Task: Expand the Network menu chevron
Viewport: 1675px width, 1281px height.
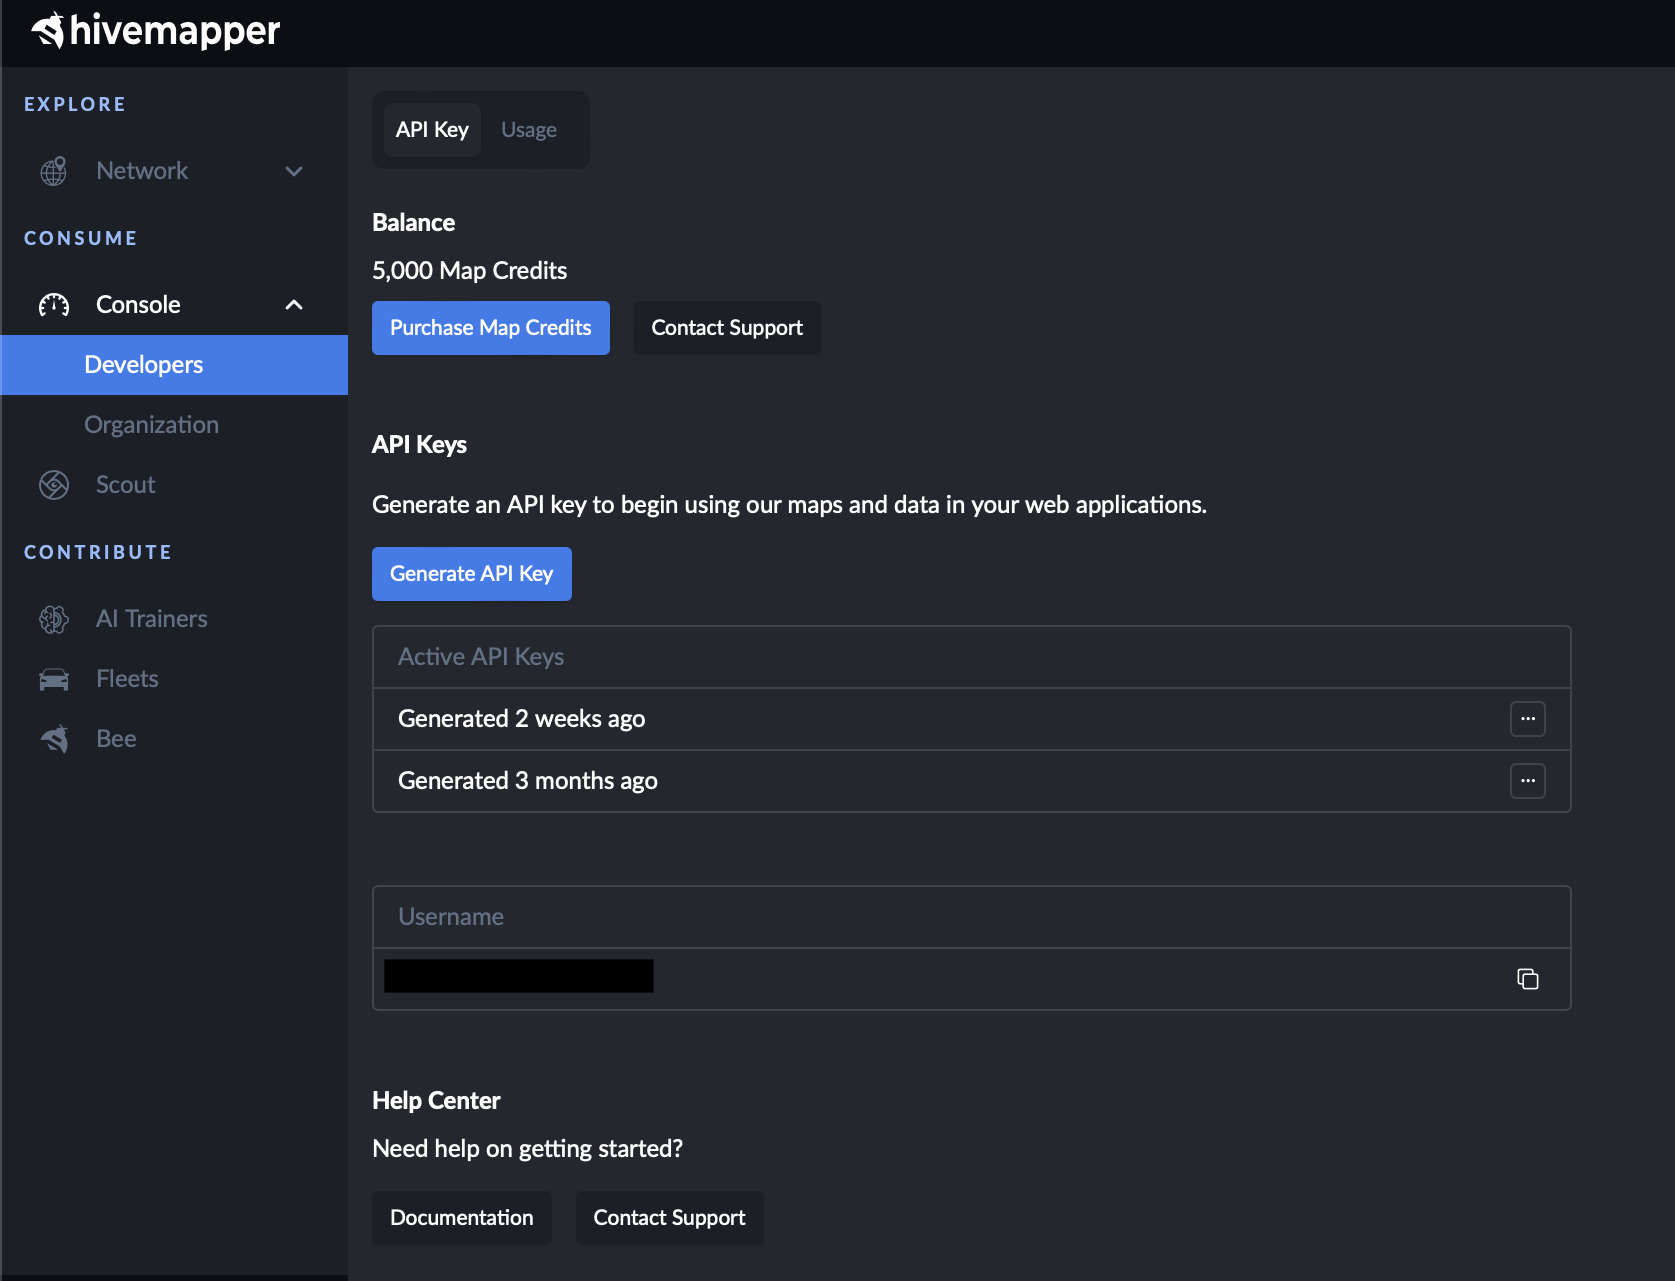Action: pos(294,171)
